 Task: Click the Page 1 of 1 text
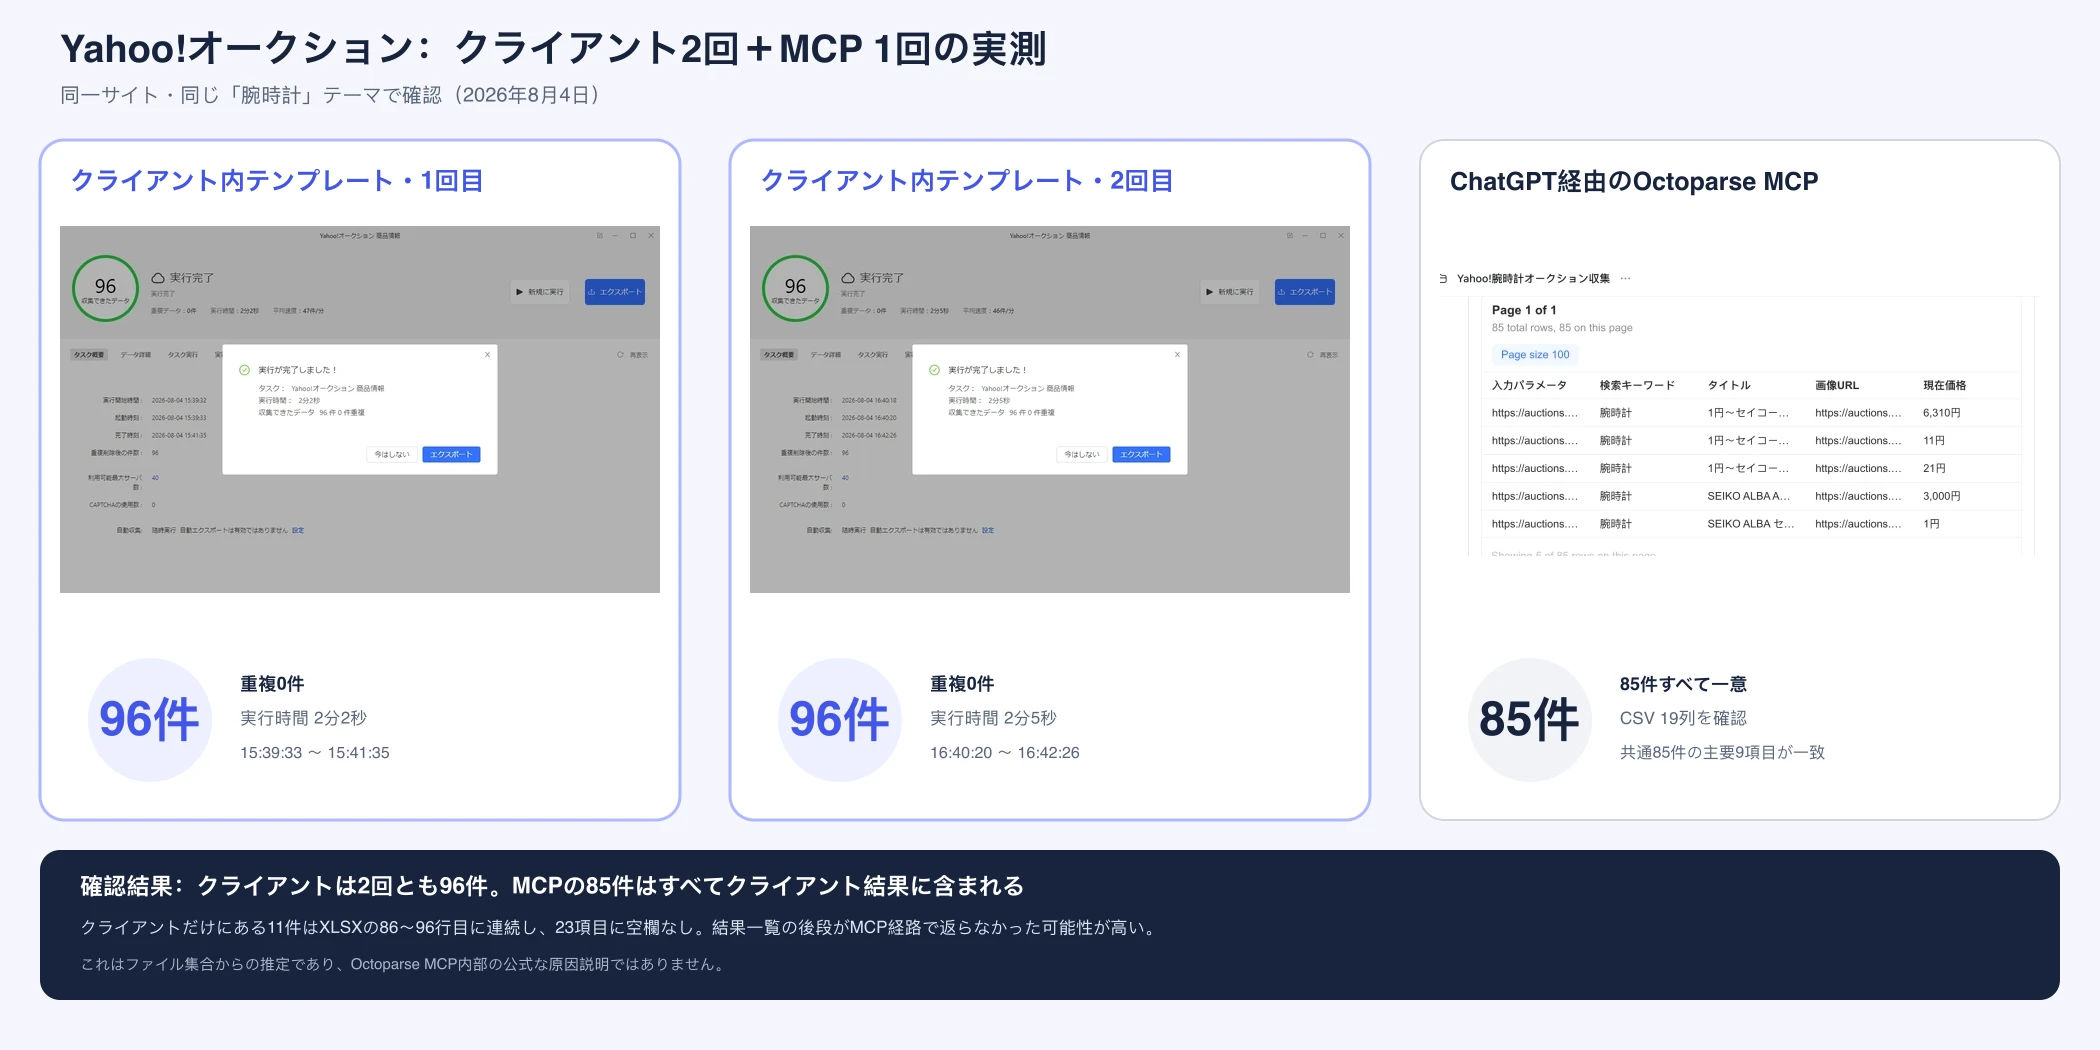1524,310
